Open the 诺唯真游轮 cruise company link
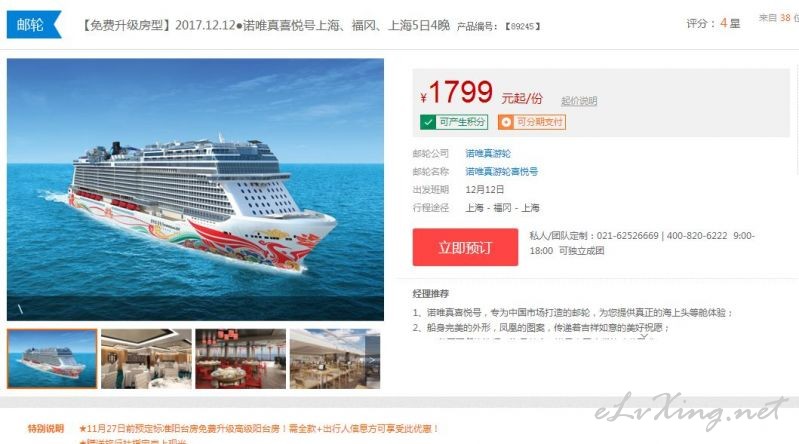 (x=488, y=153)
